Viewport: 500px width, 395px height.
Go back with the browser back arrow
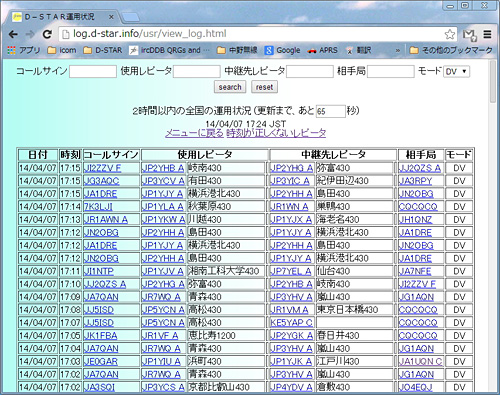pos(13,34)
